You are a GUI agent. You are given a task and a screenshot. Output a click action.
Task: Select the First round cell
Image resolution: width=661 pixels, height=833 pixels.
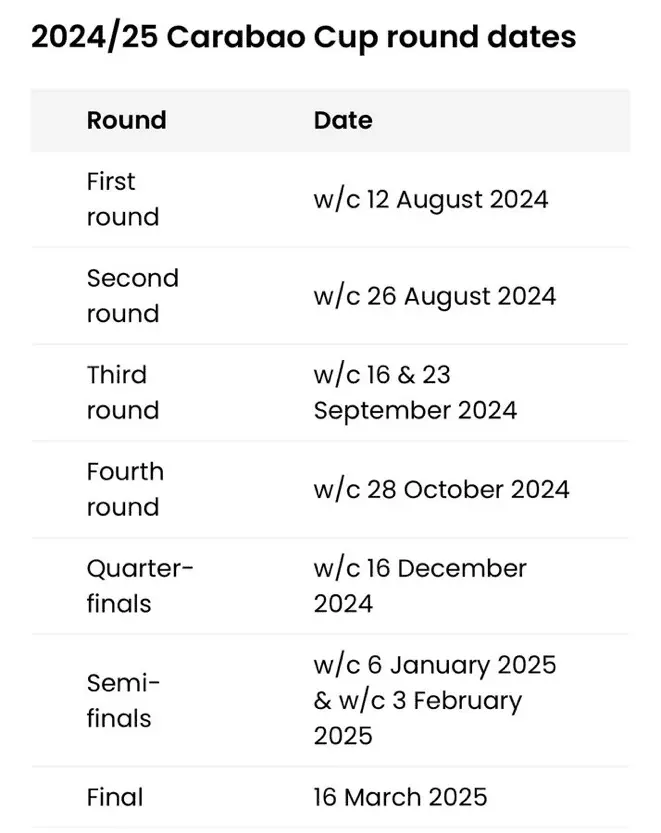[122, 199]
